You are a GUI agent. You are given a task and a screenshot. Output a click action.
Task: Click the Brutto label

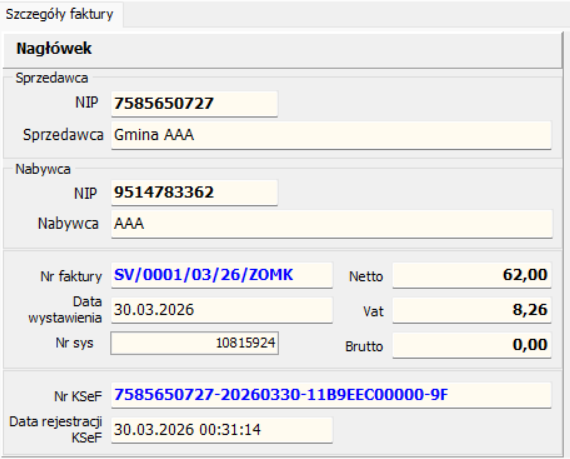[364, 347]
